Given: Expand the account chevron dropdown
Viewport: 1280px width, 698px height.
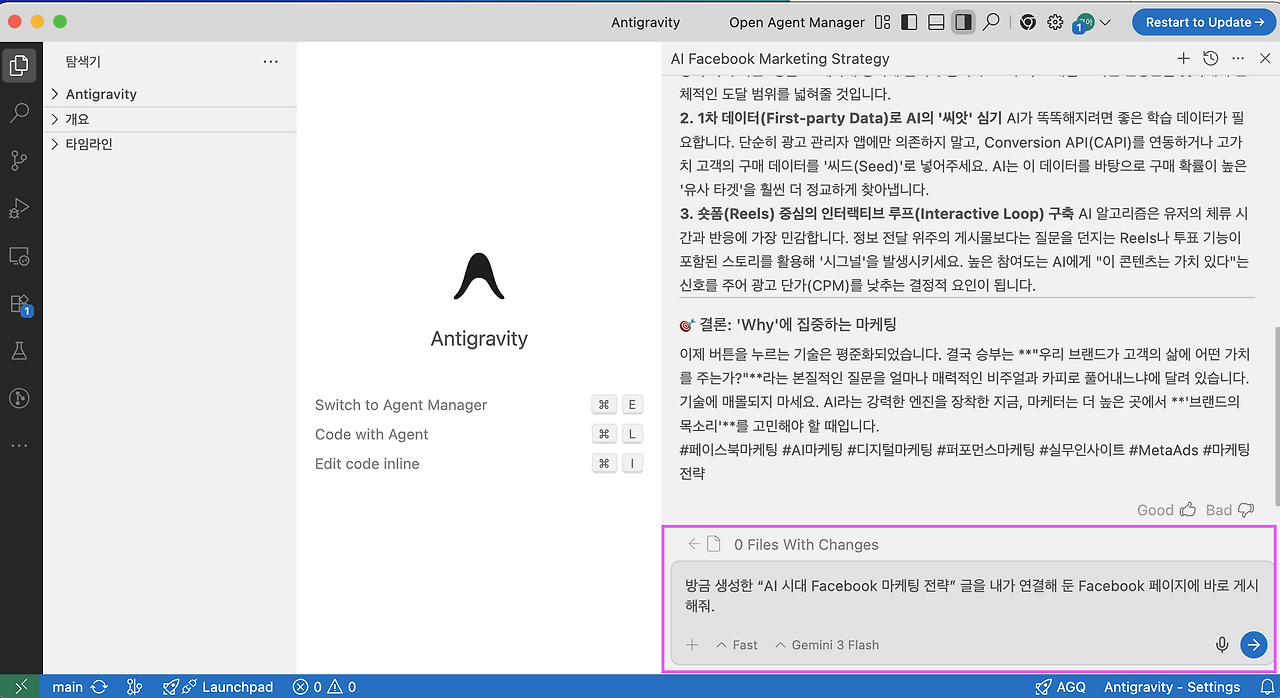Looking at the screenshot, I should [1105, 22].
